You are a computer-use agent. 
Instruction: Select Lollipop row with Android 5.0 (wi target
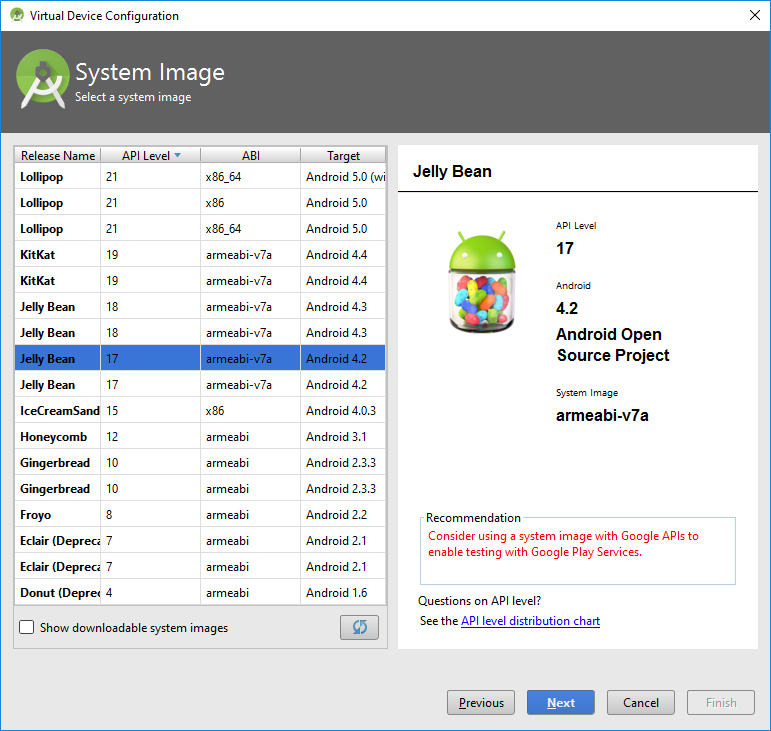click(x=200, y=176)
